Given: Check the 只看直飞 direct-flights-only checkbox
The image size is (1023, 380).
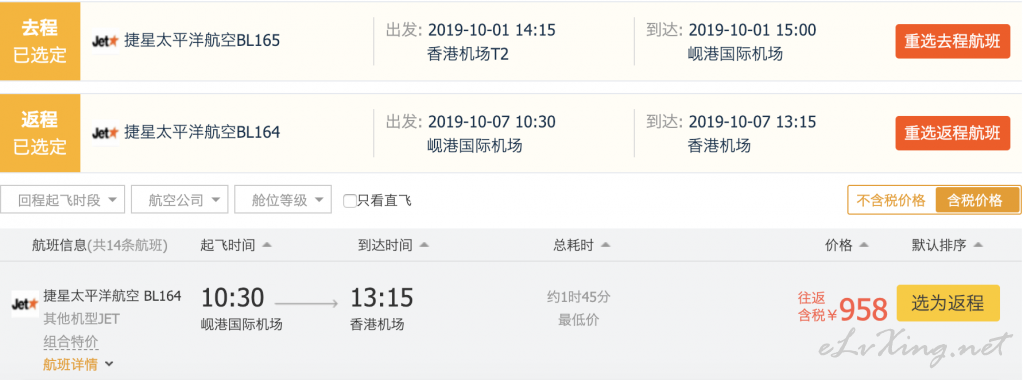Looking at the screenshot, I should 350,201.
